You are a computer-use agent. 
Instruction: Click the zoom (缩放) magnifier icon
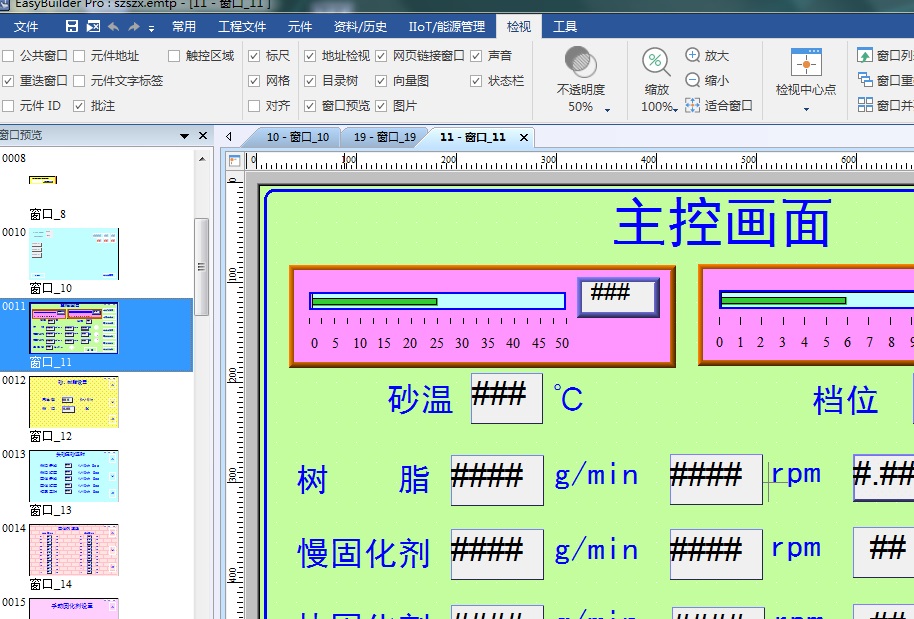[657, 62]
